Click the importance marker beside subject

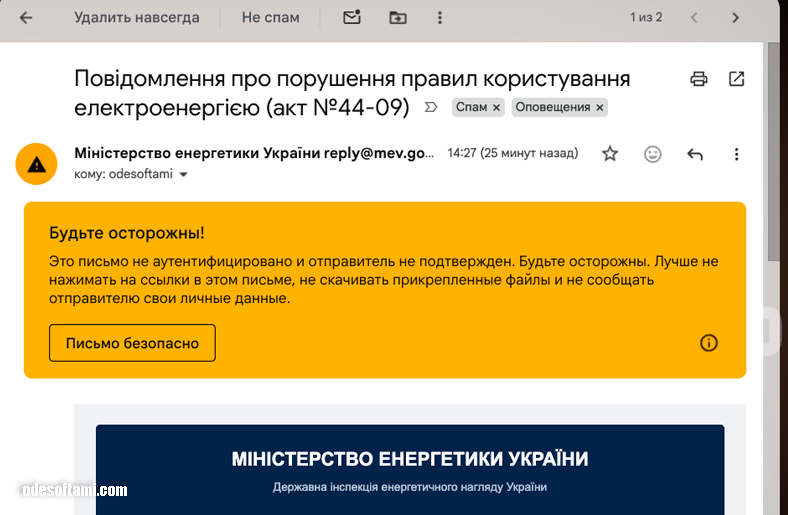coord(431,107)
